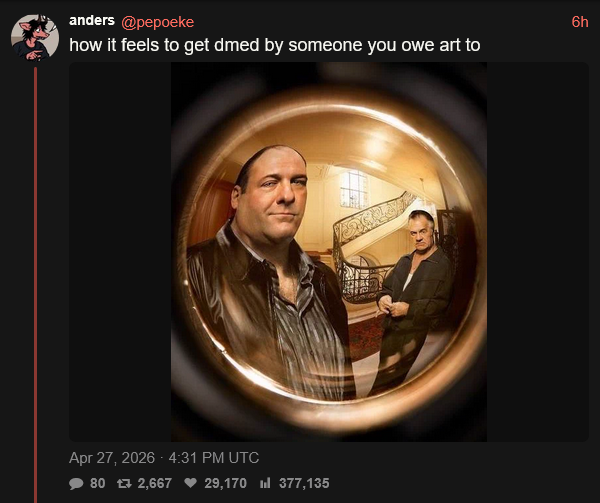Screen dimensions: 600x503
Task: Open the @pepoeke handle link
Action: [158, 22]
